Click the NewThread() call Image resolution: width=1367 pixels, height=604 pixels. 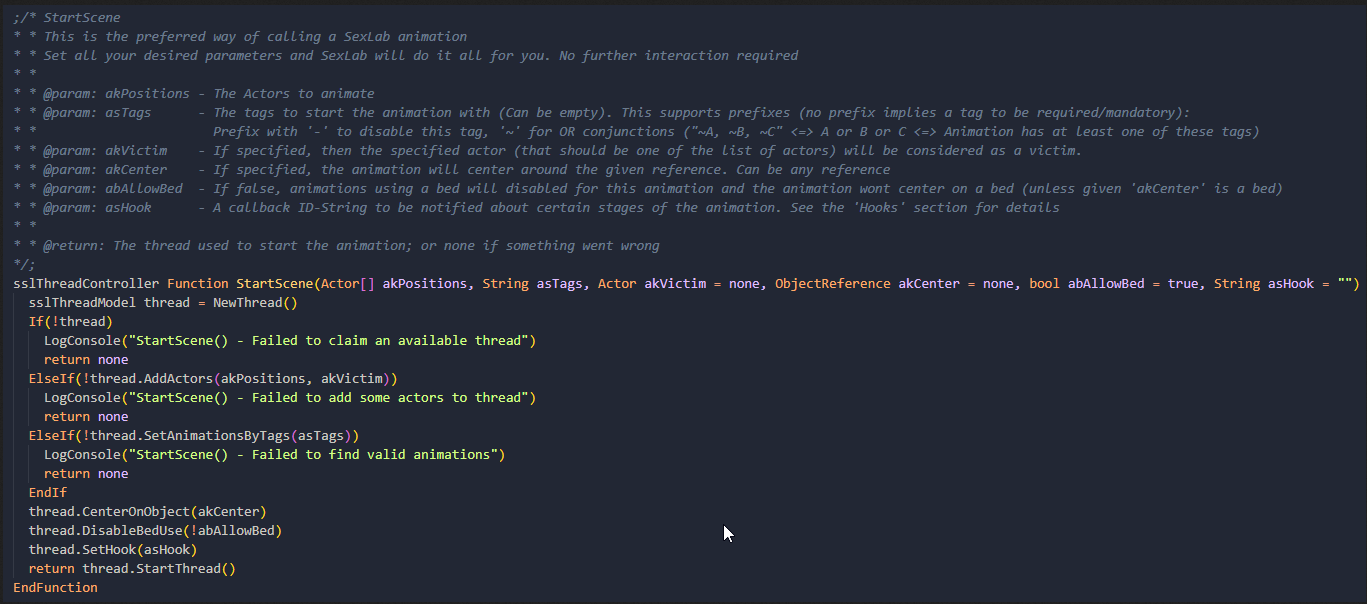(255, 303)
